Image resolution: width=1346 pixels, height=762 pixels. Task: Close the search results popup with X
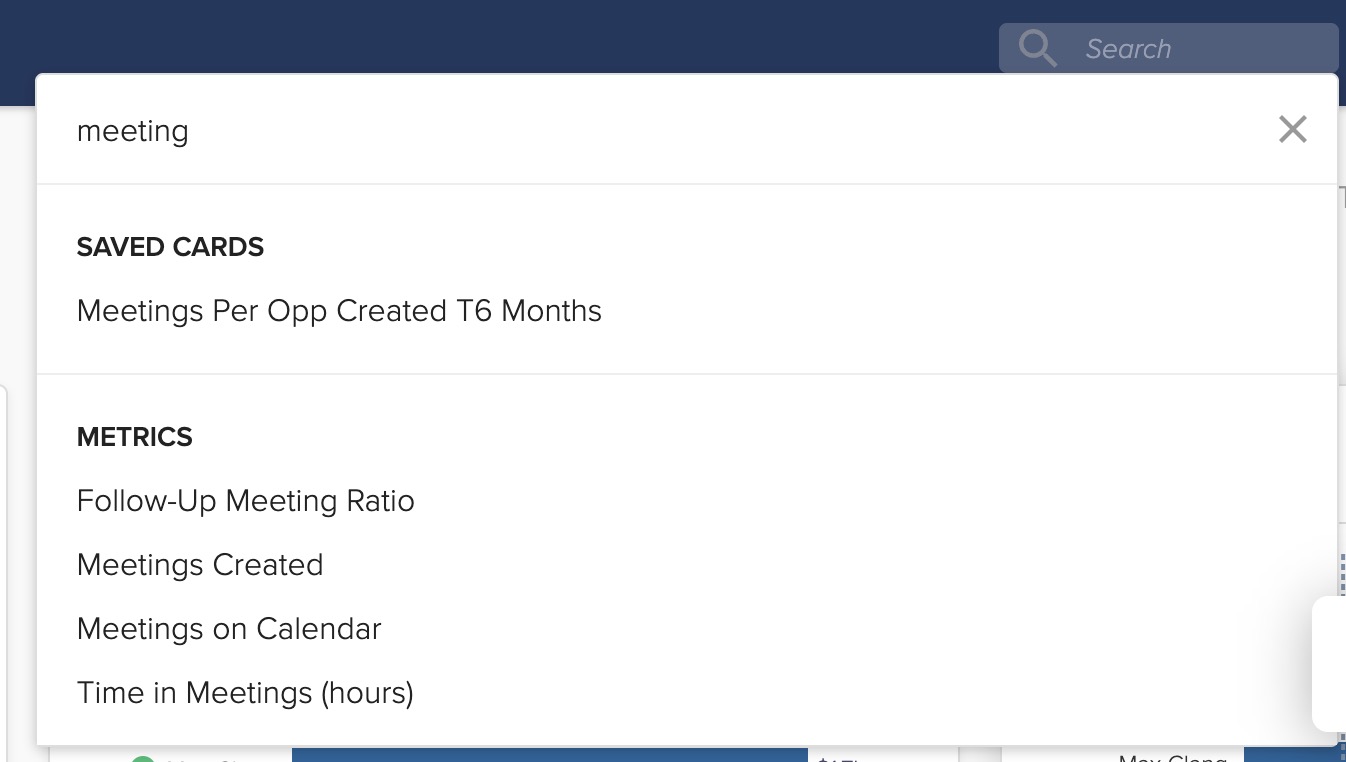click(1292, 129)
